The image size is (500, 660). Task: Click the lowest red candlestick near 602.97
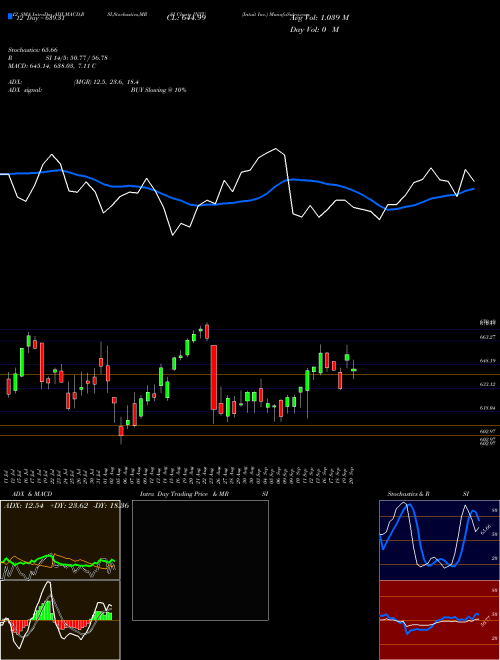coord(121,431)
